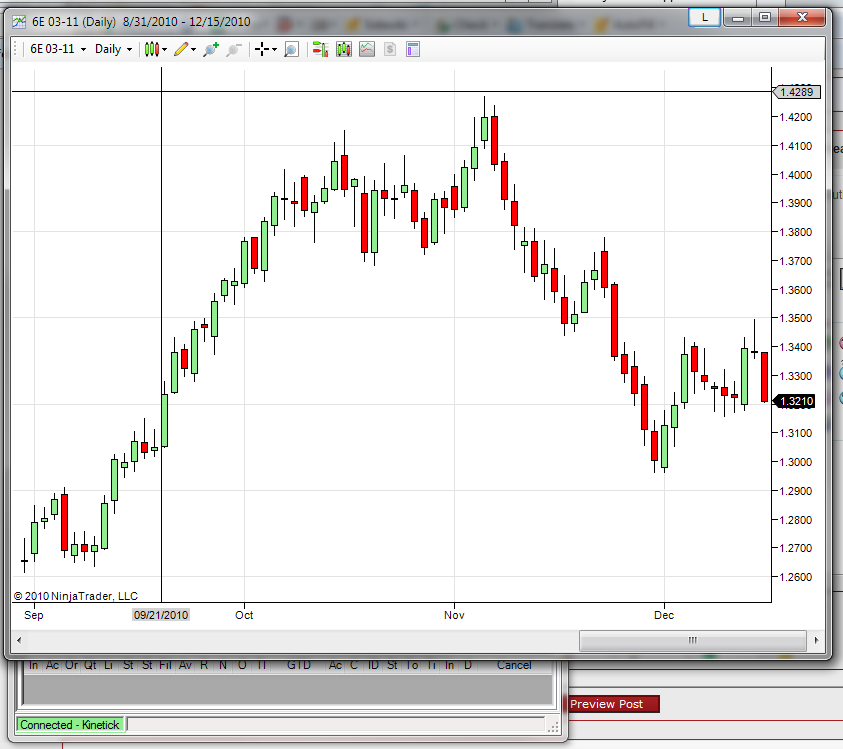Click the scrollbar left arrow

point(19,640)
